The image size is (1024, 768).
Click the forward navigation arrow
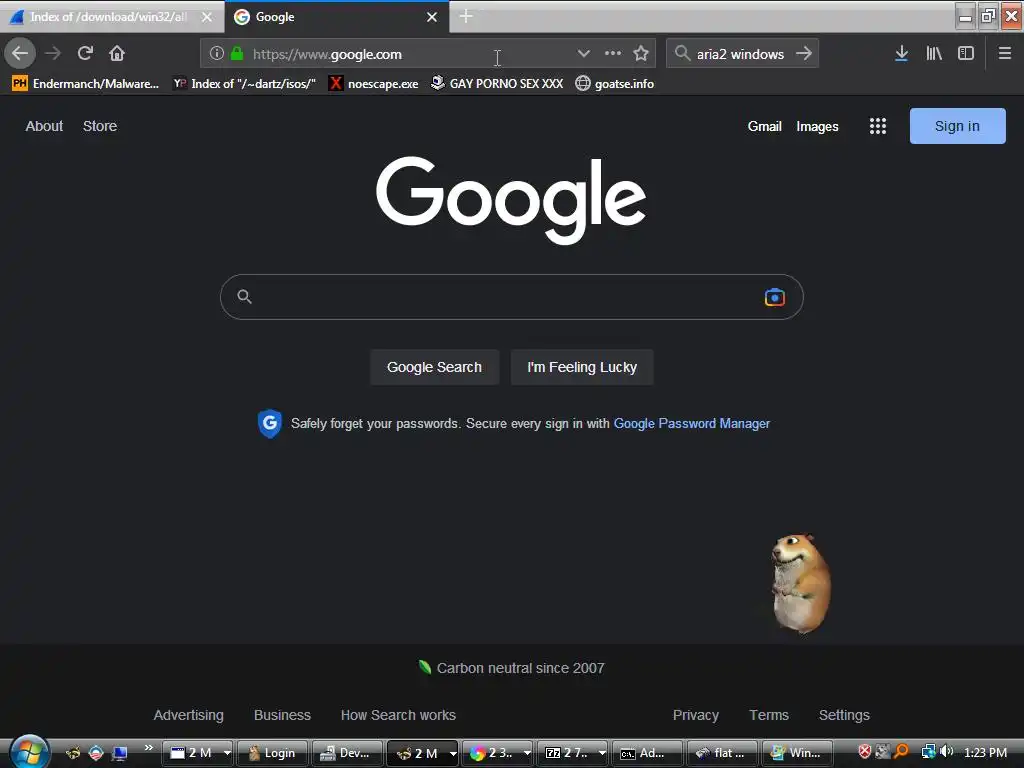tap(53, 53)
